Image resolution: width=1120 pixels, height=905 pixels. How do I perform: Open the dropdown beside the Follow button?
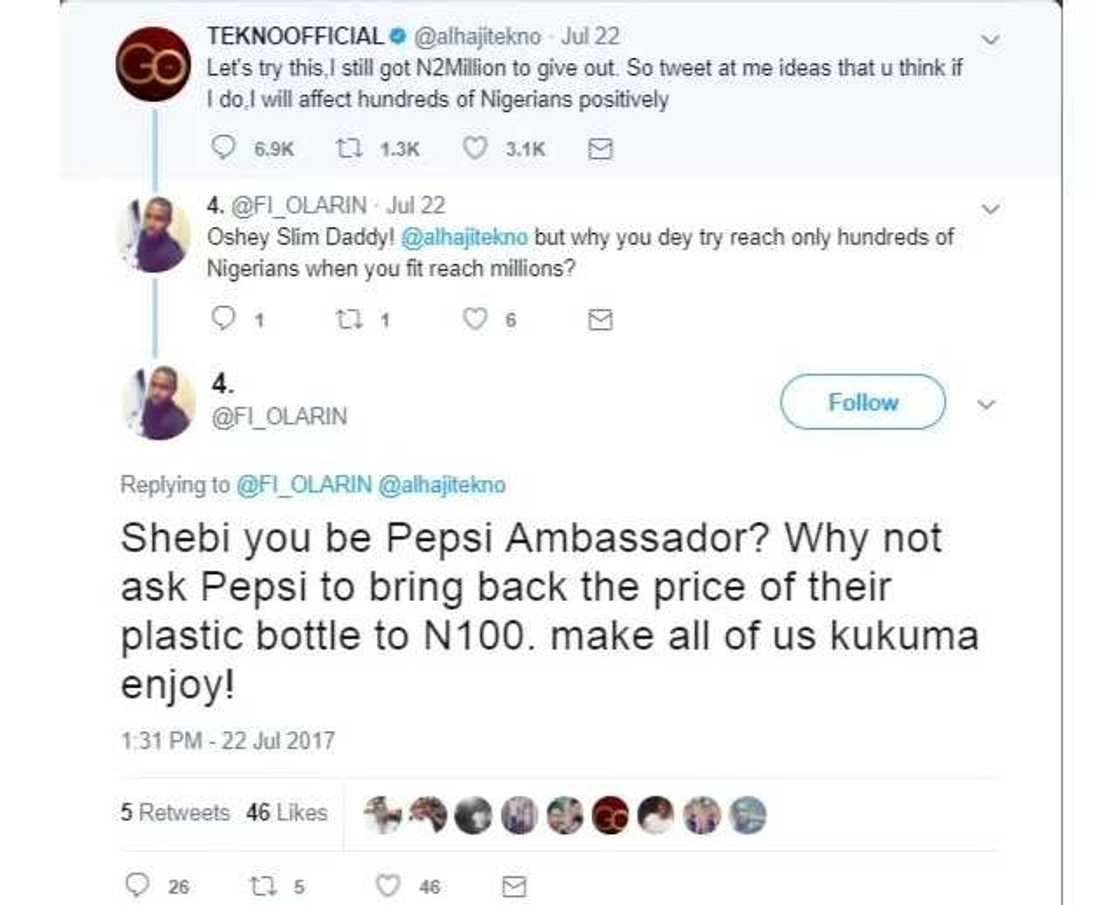pyautogui.click(x=988, y=405)
